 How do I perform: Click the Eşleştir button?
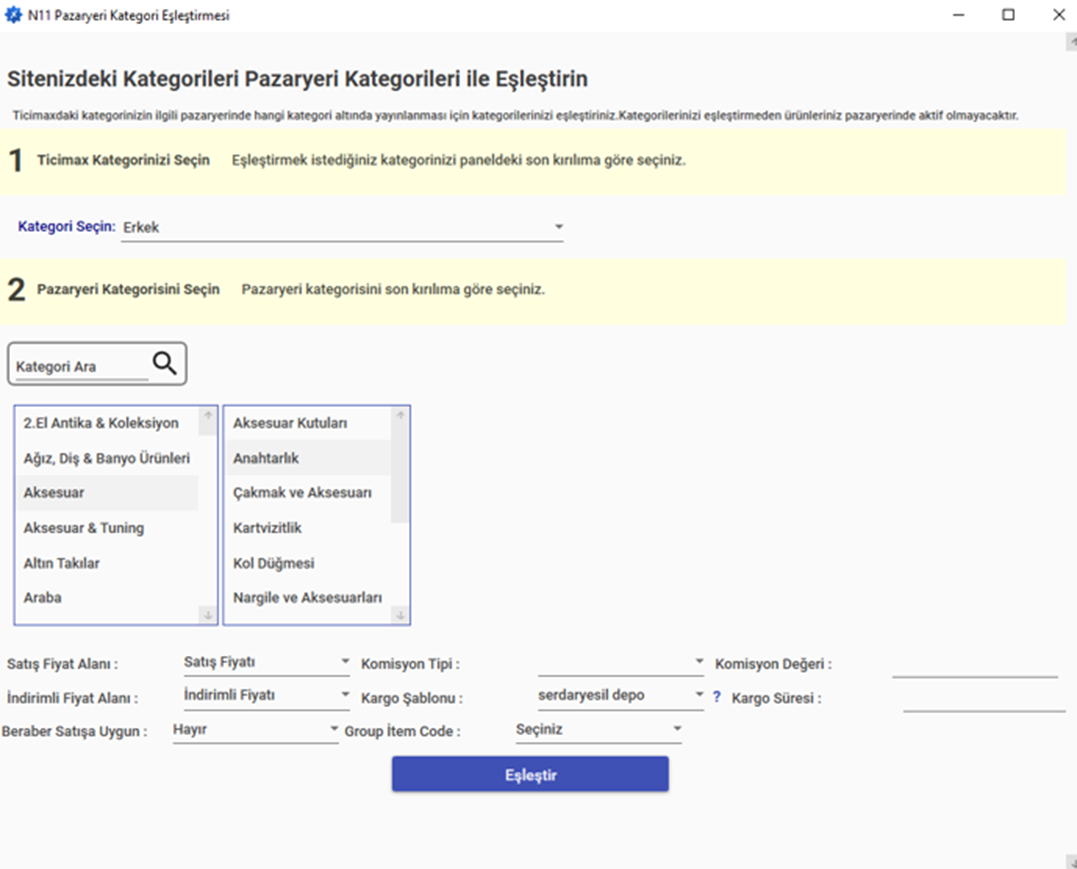(530, 774)
